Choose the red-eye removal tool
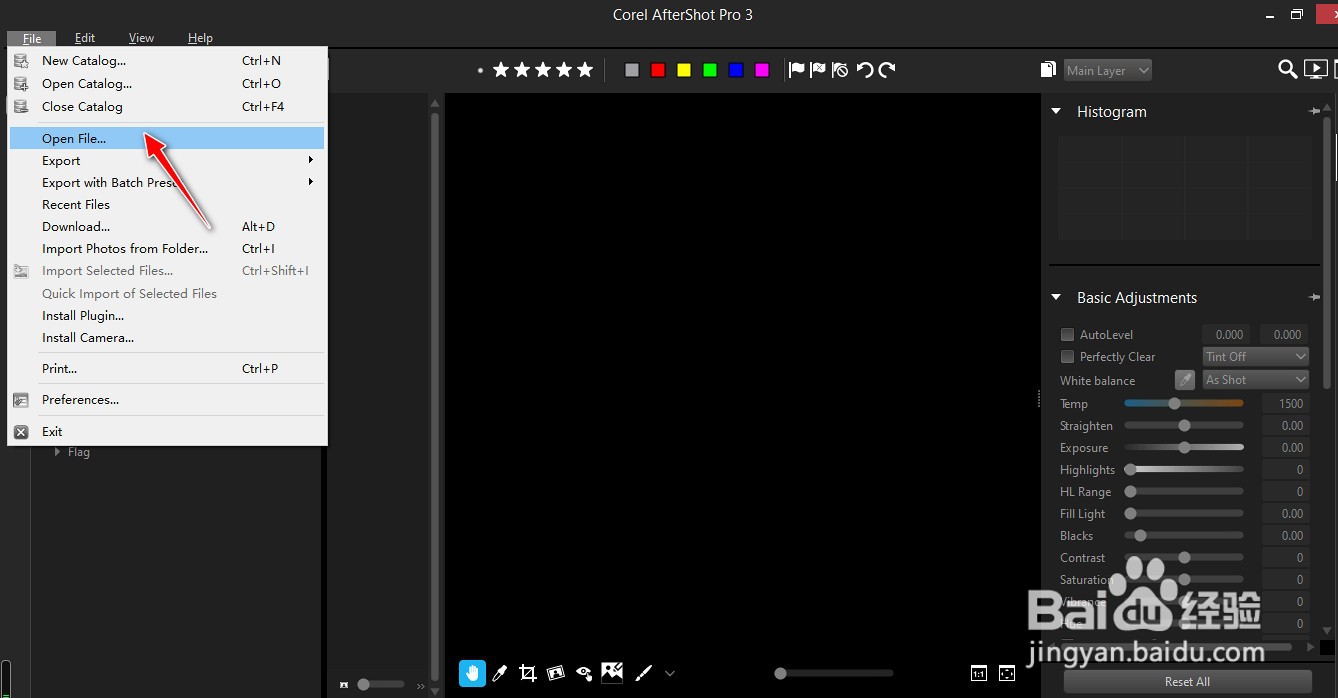The image size is (1338, 698). [584, 673]
